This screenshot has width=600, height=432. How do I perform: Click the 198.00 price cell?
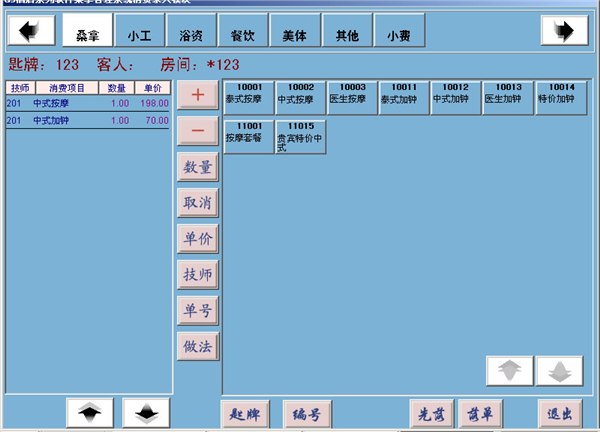point(154,103)
